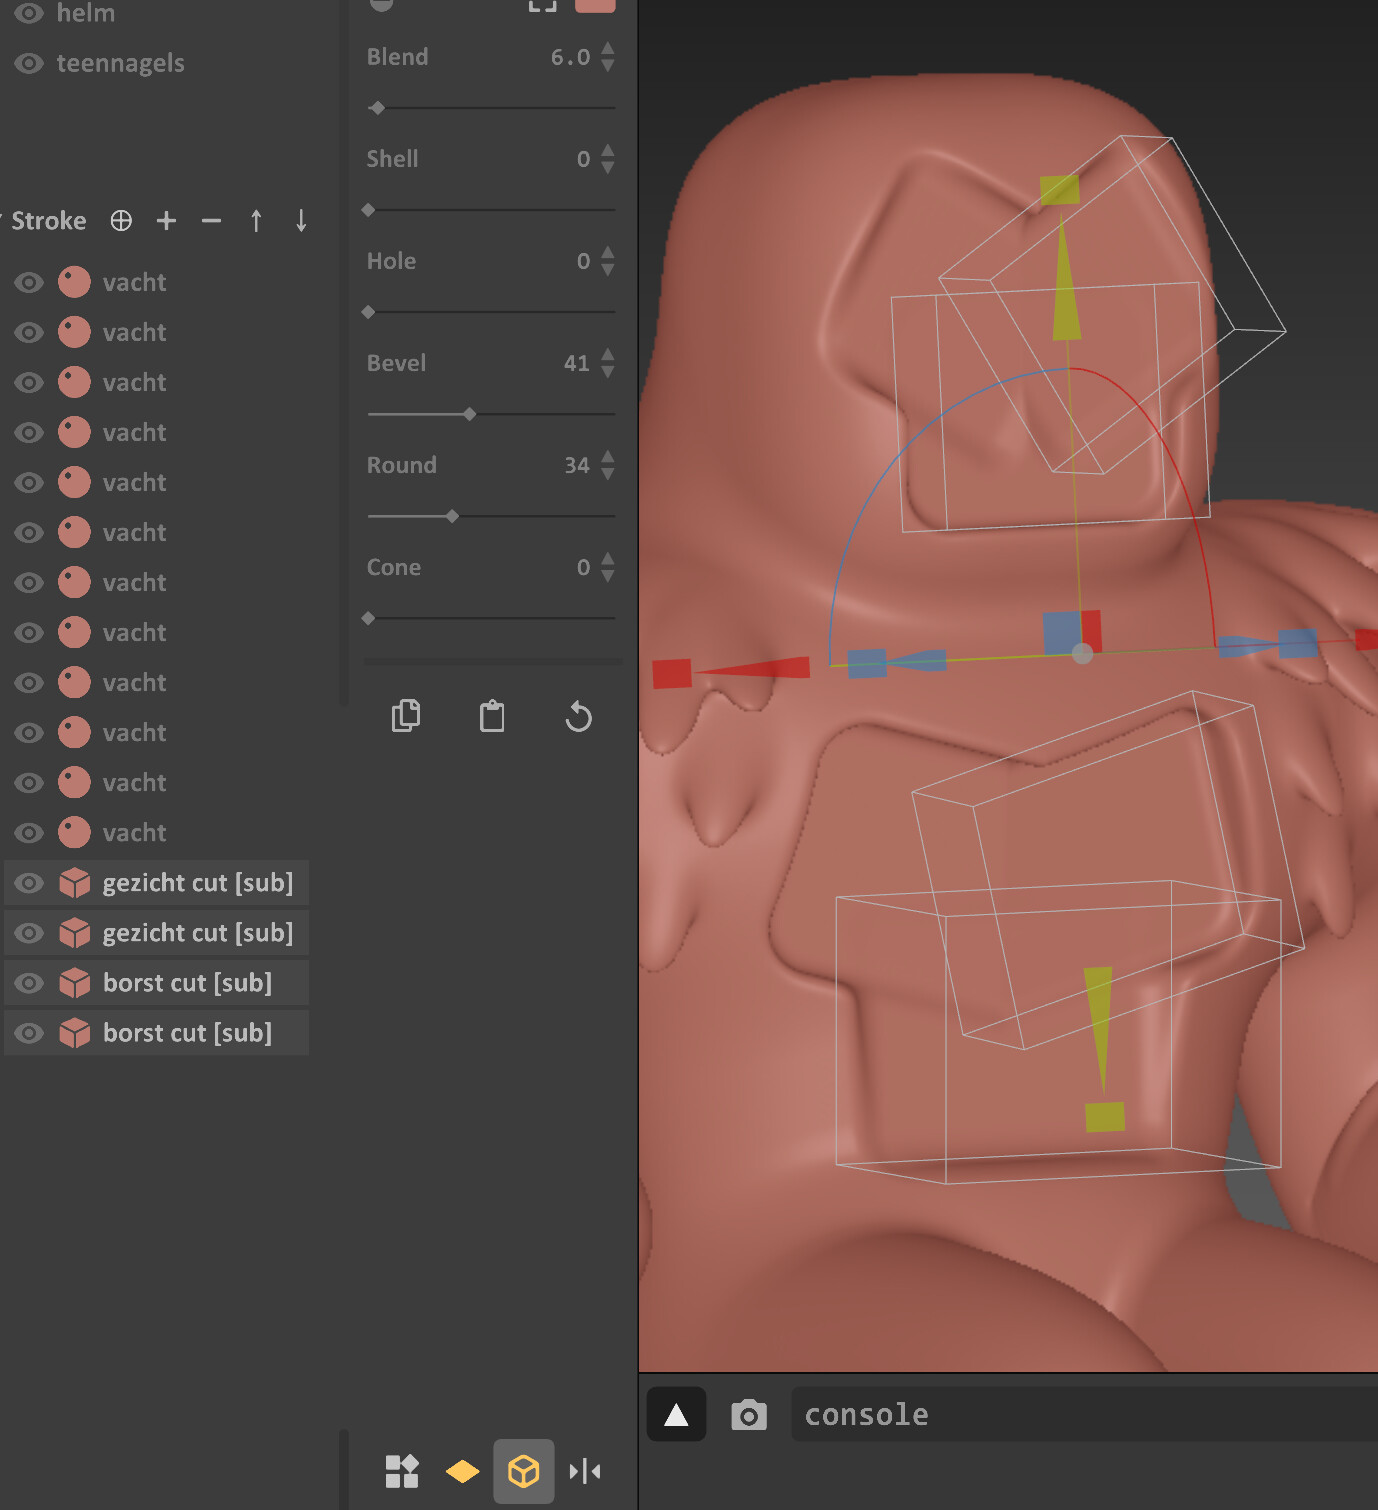This screenshot has height=1510, width=1378.
Task: Hide the helm layer with its eye icon
Action: point(29,13)
